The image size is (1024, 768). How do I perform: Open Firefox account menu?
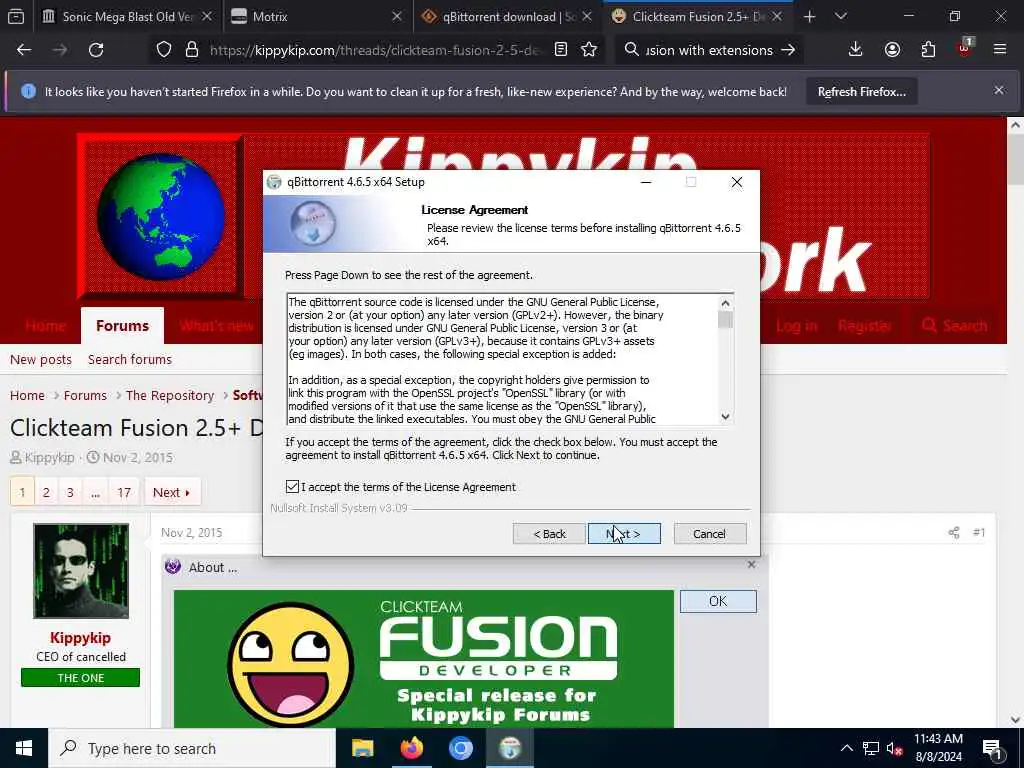coord(892,50)
